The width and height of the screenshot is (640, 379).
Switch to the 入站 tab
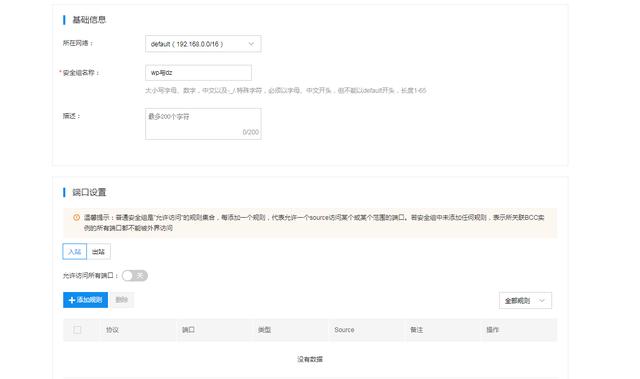pos(75,252)
